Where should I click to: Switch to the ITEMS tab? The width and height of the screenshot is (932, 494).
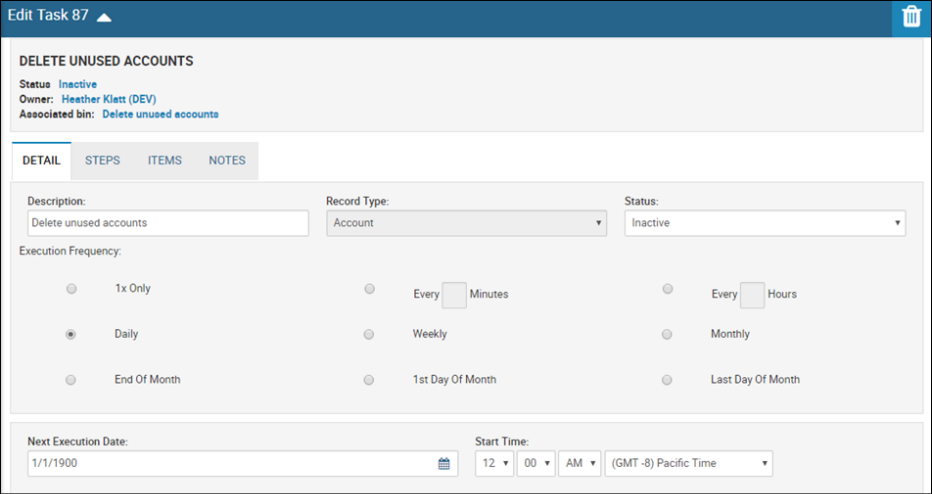165,161
